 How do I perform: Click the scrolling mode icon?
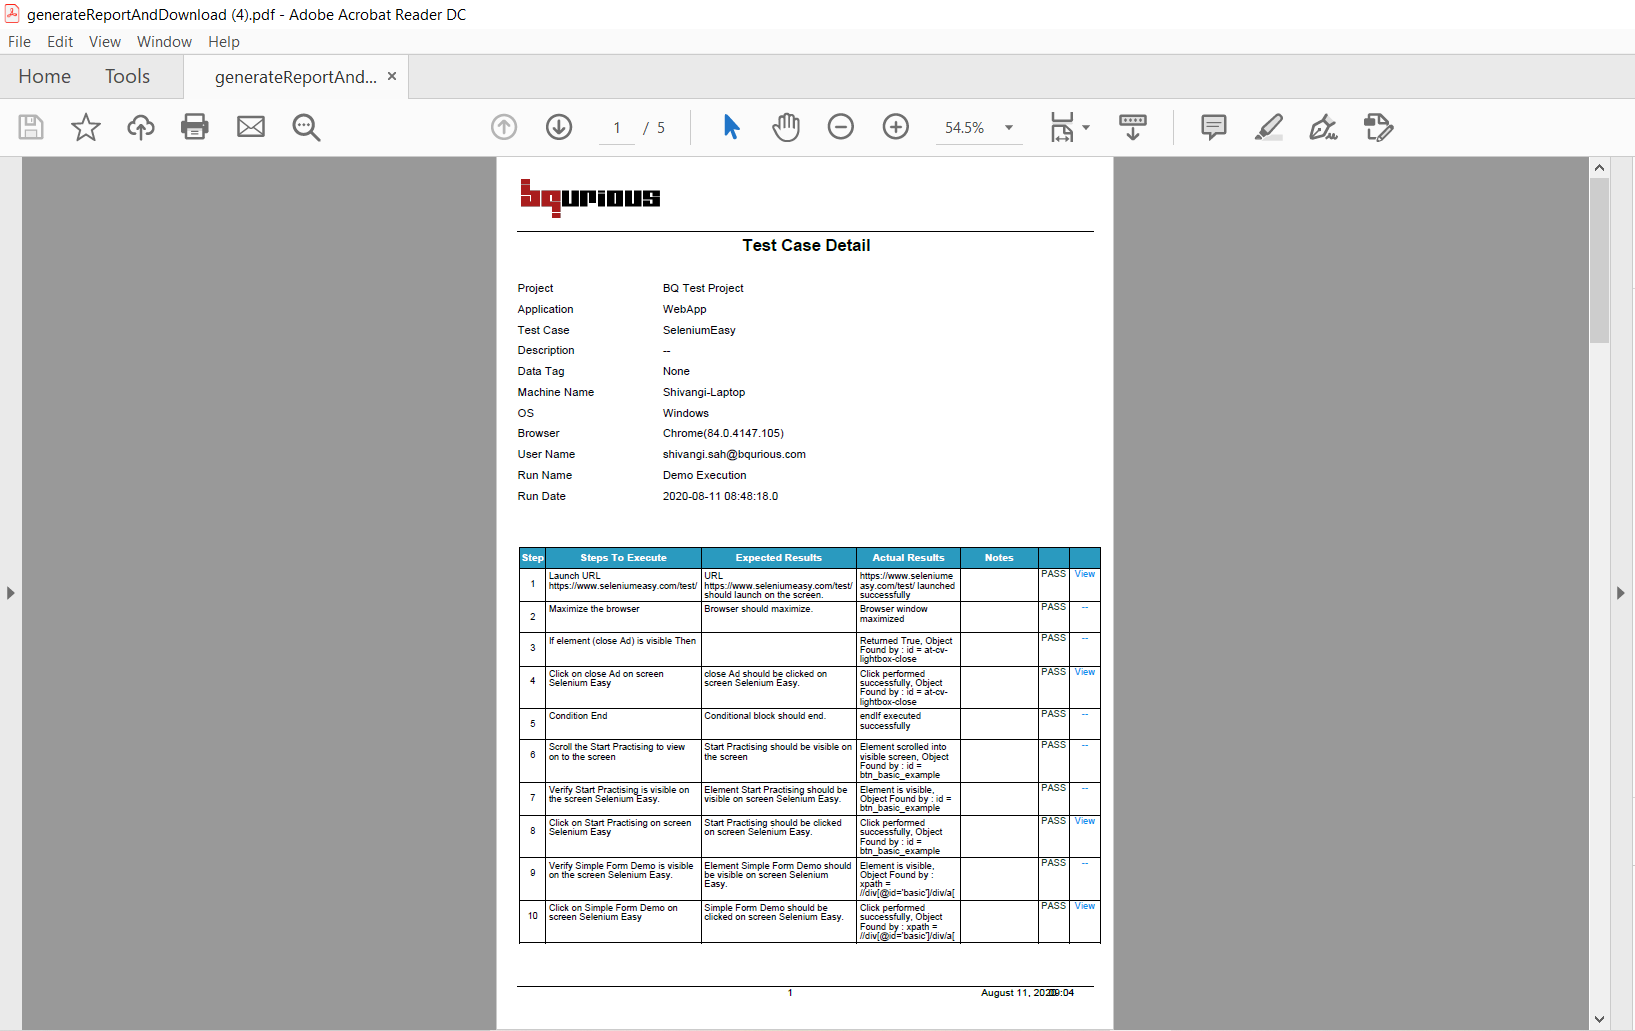tap(1133, 127)
